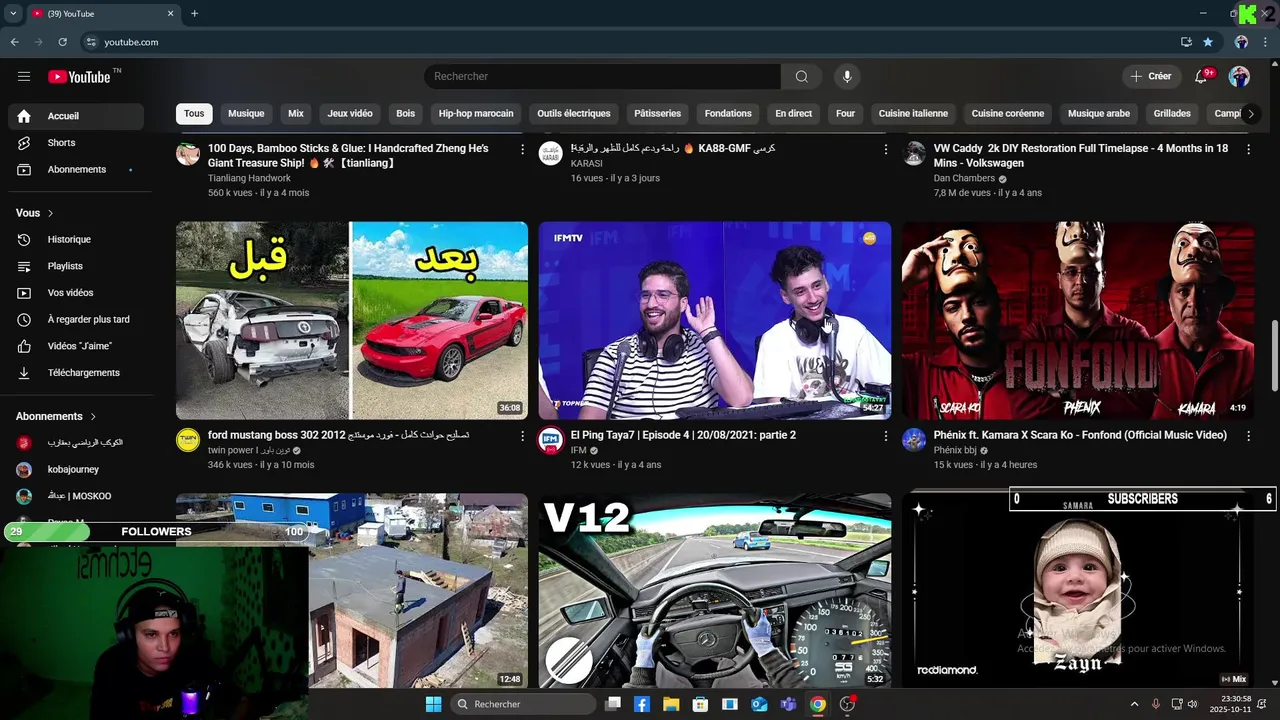Open the YouTube hamburger guide menu
The image size is (1280, 720).
[x=24, y=77]
